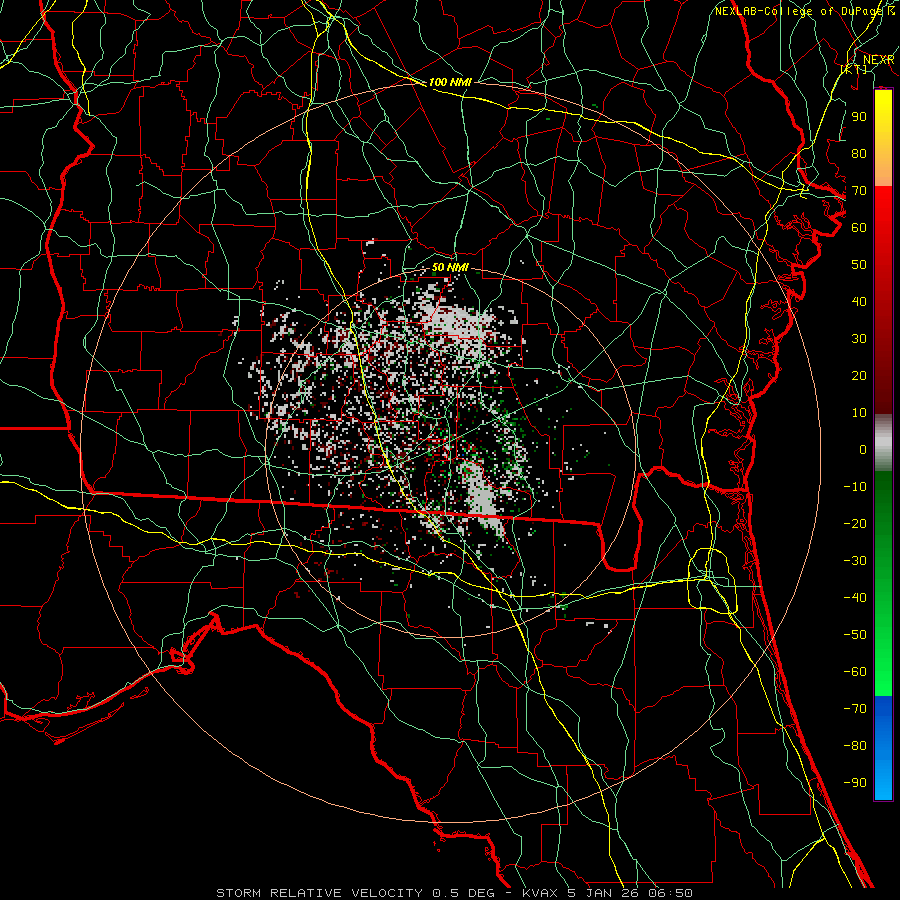Click the -60 label on velocity scale
The width and height of the screenshot is (900, 900).
pyautogui.click(x=855, y=672)
